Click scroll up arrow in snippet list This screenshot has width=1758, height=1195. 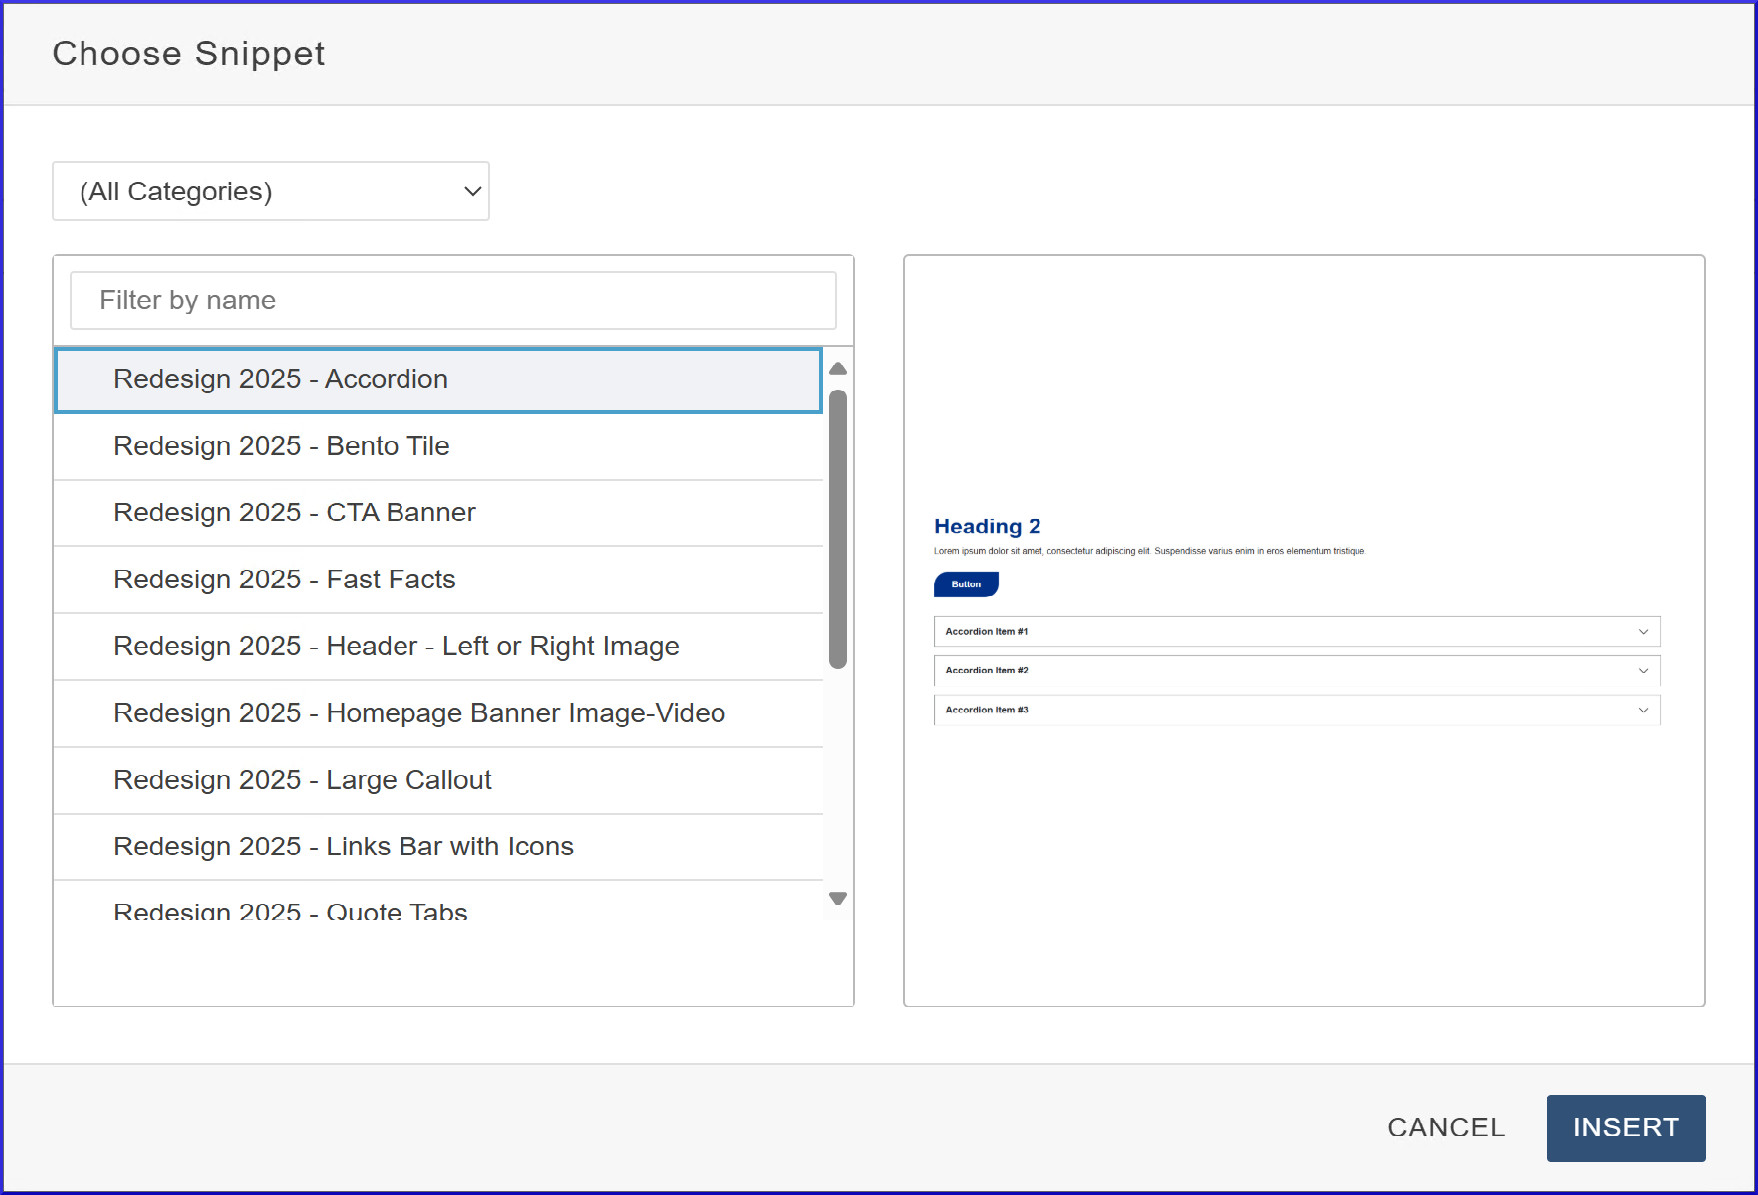point(838,369)
